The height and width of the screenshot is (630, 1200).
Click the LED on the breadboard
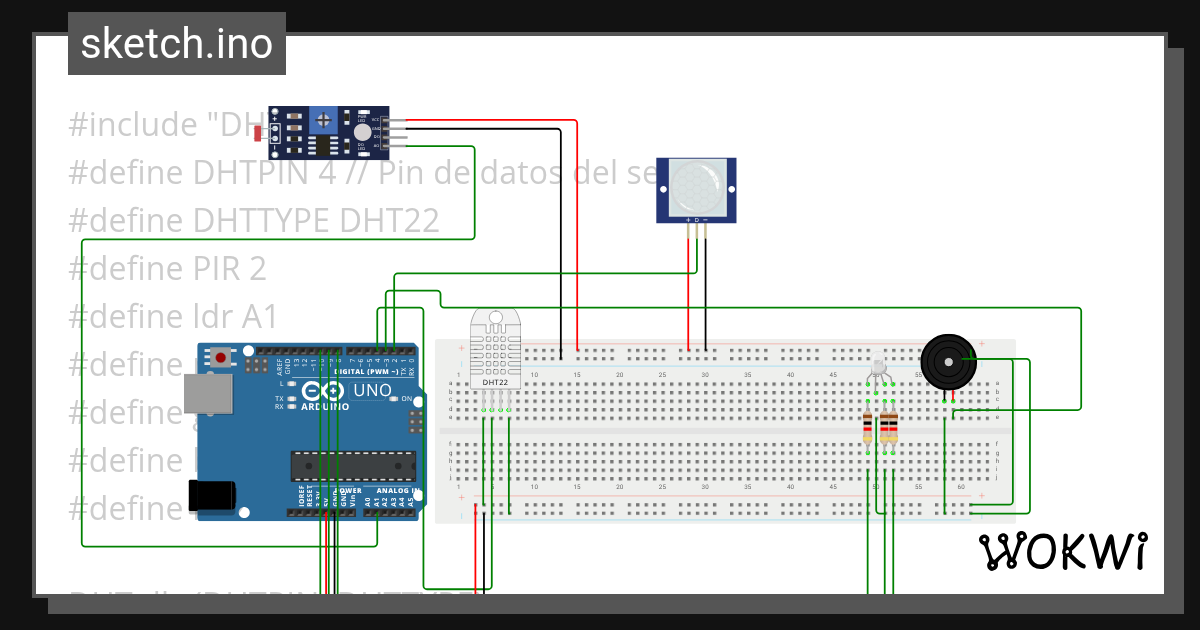click(x=878, y=360)
